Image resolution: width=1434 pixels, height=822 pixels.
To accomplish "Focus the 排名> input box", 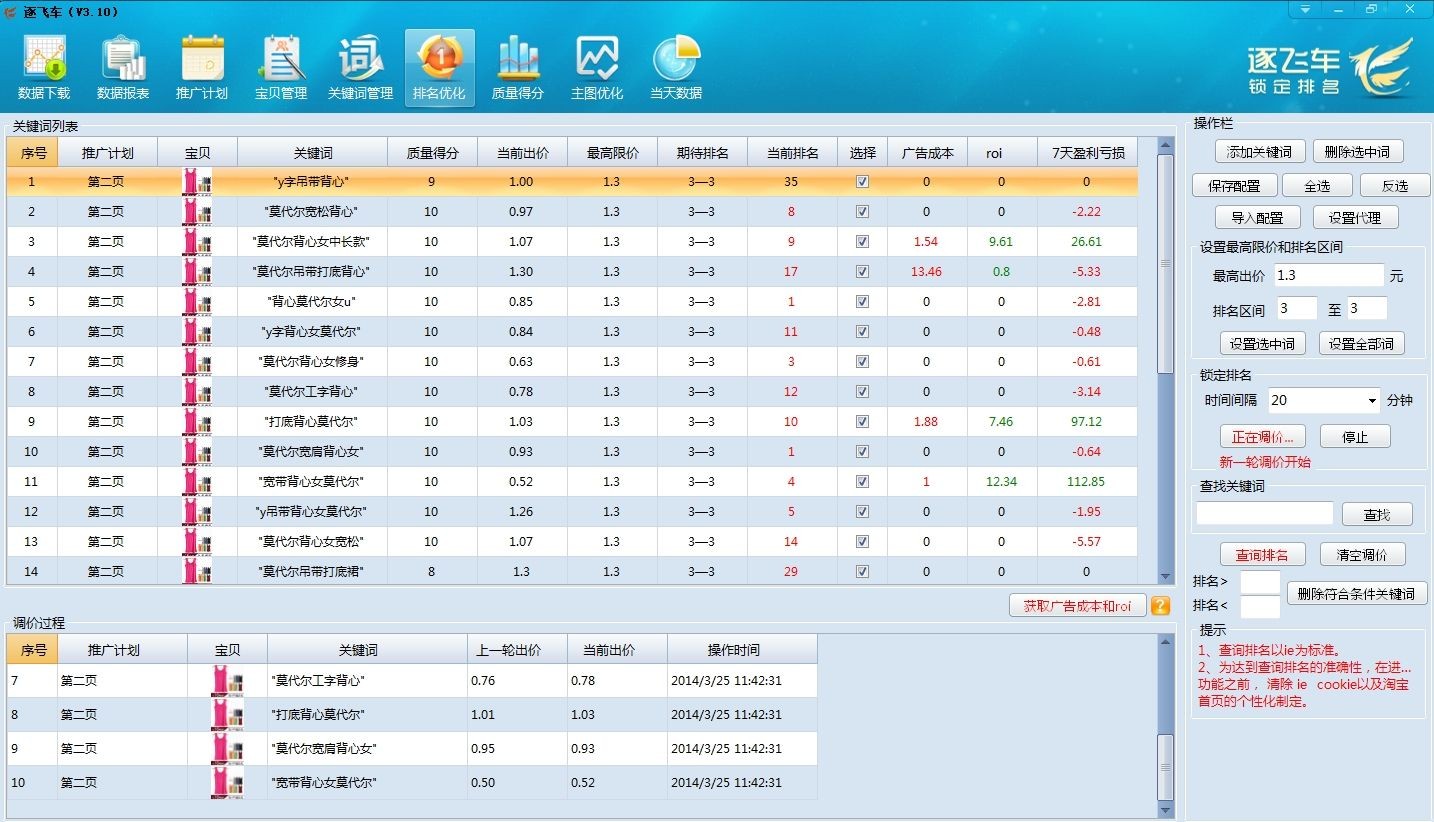I will coord(1260,582).
